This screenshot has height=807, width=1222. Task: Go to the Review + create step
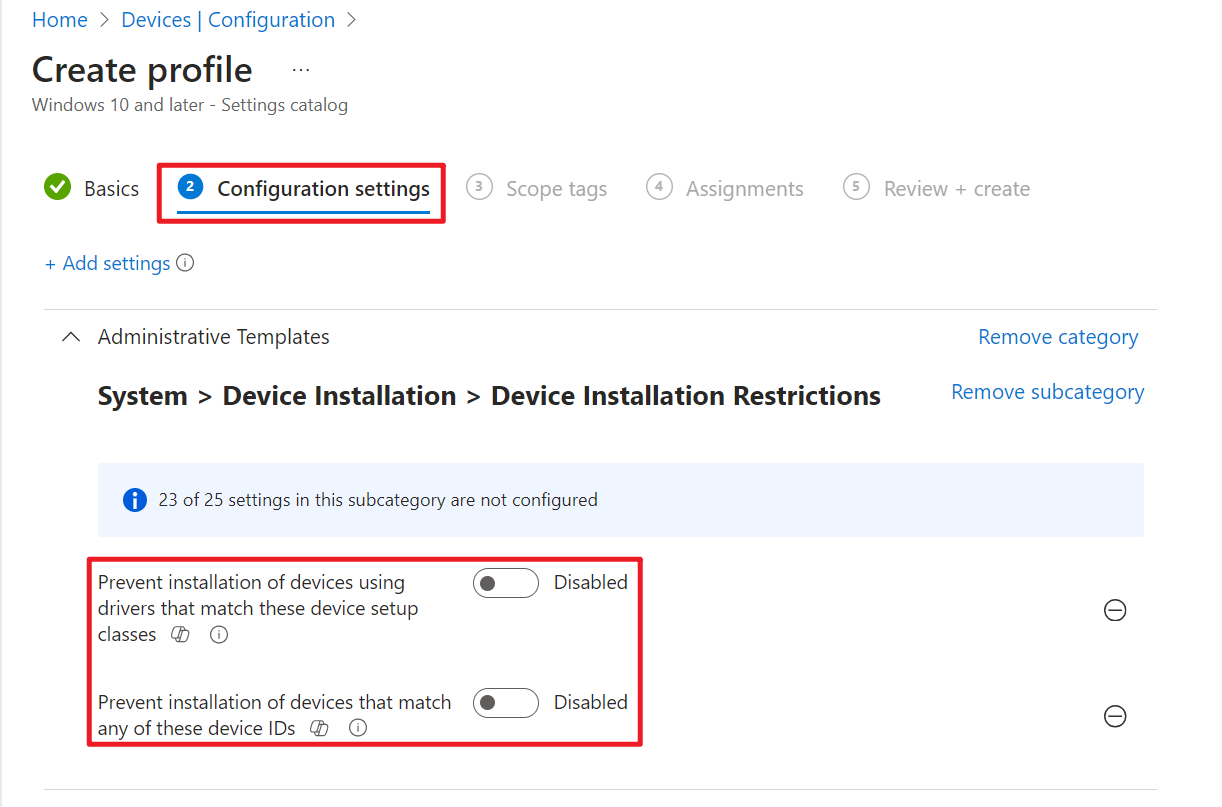pyautogui.click(x=957, y=188)
